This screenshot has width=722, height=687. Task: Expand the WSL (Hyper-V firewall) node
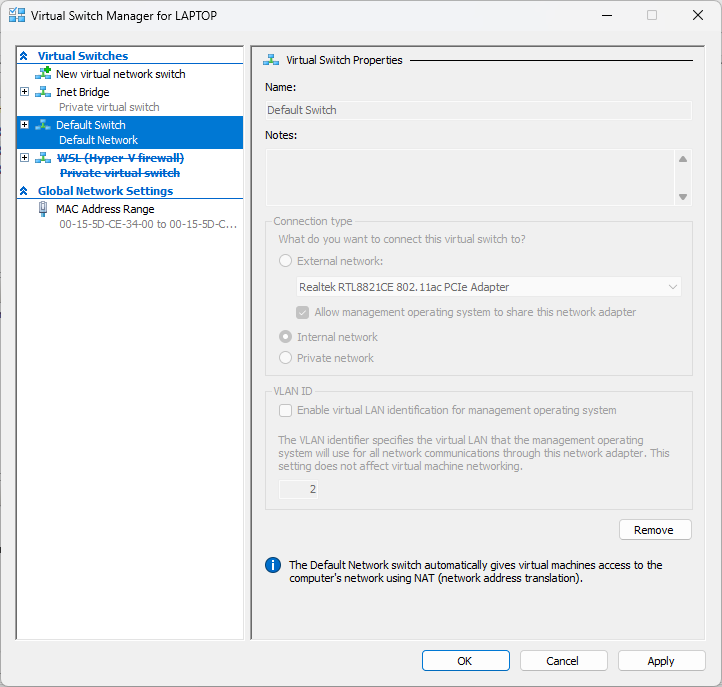point(25,158)
